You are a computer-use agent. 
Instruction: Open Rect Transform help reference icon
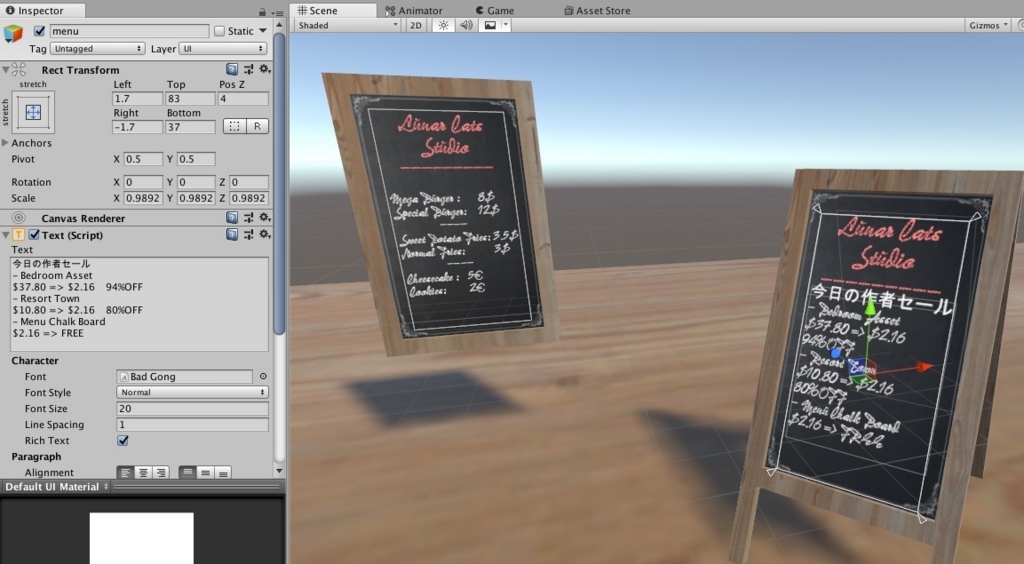(232, 69)
